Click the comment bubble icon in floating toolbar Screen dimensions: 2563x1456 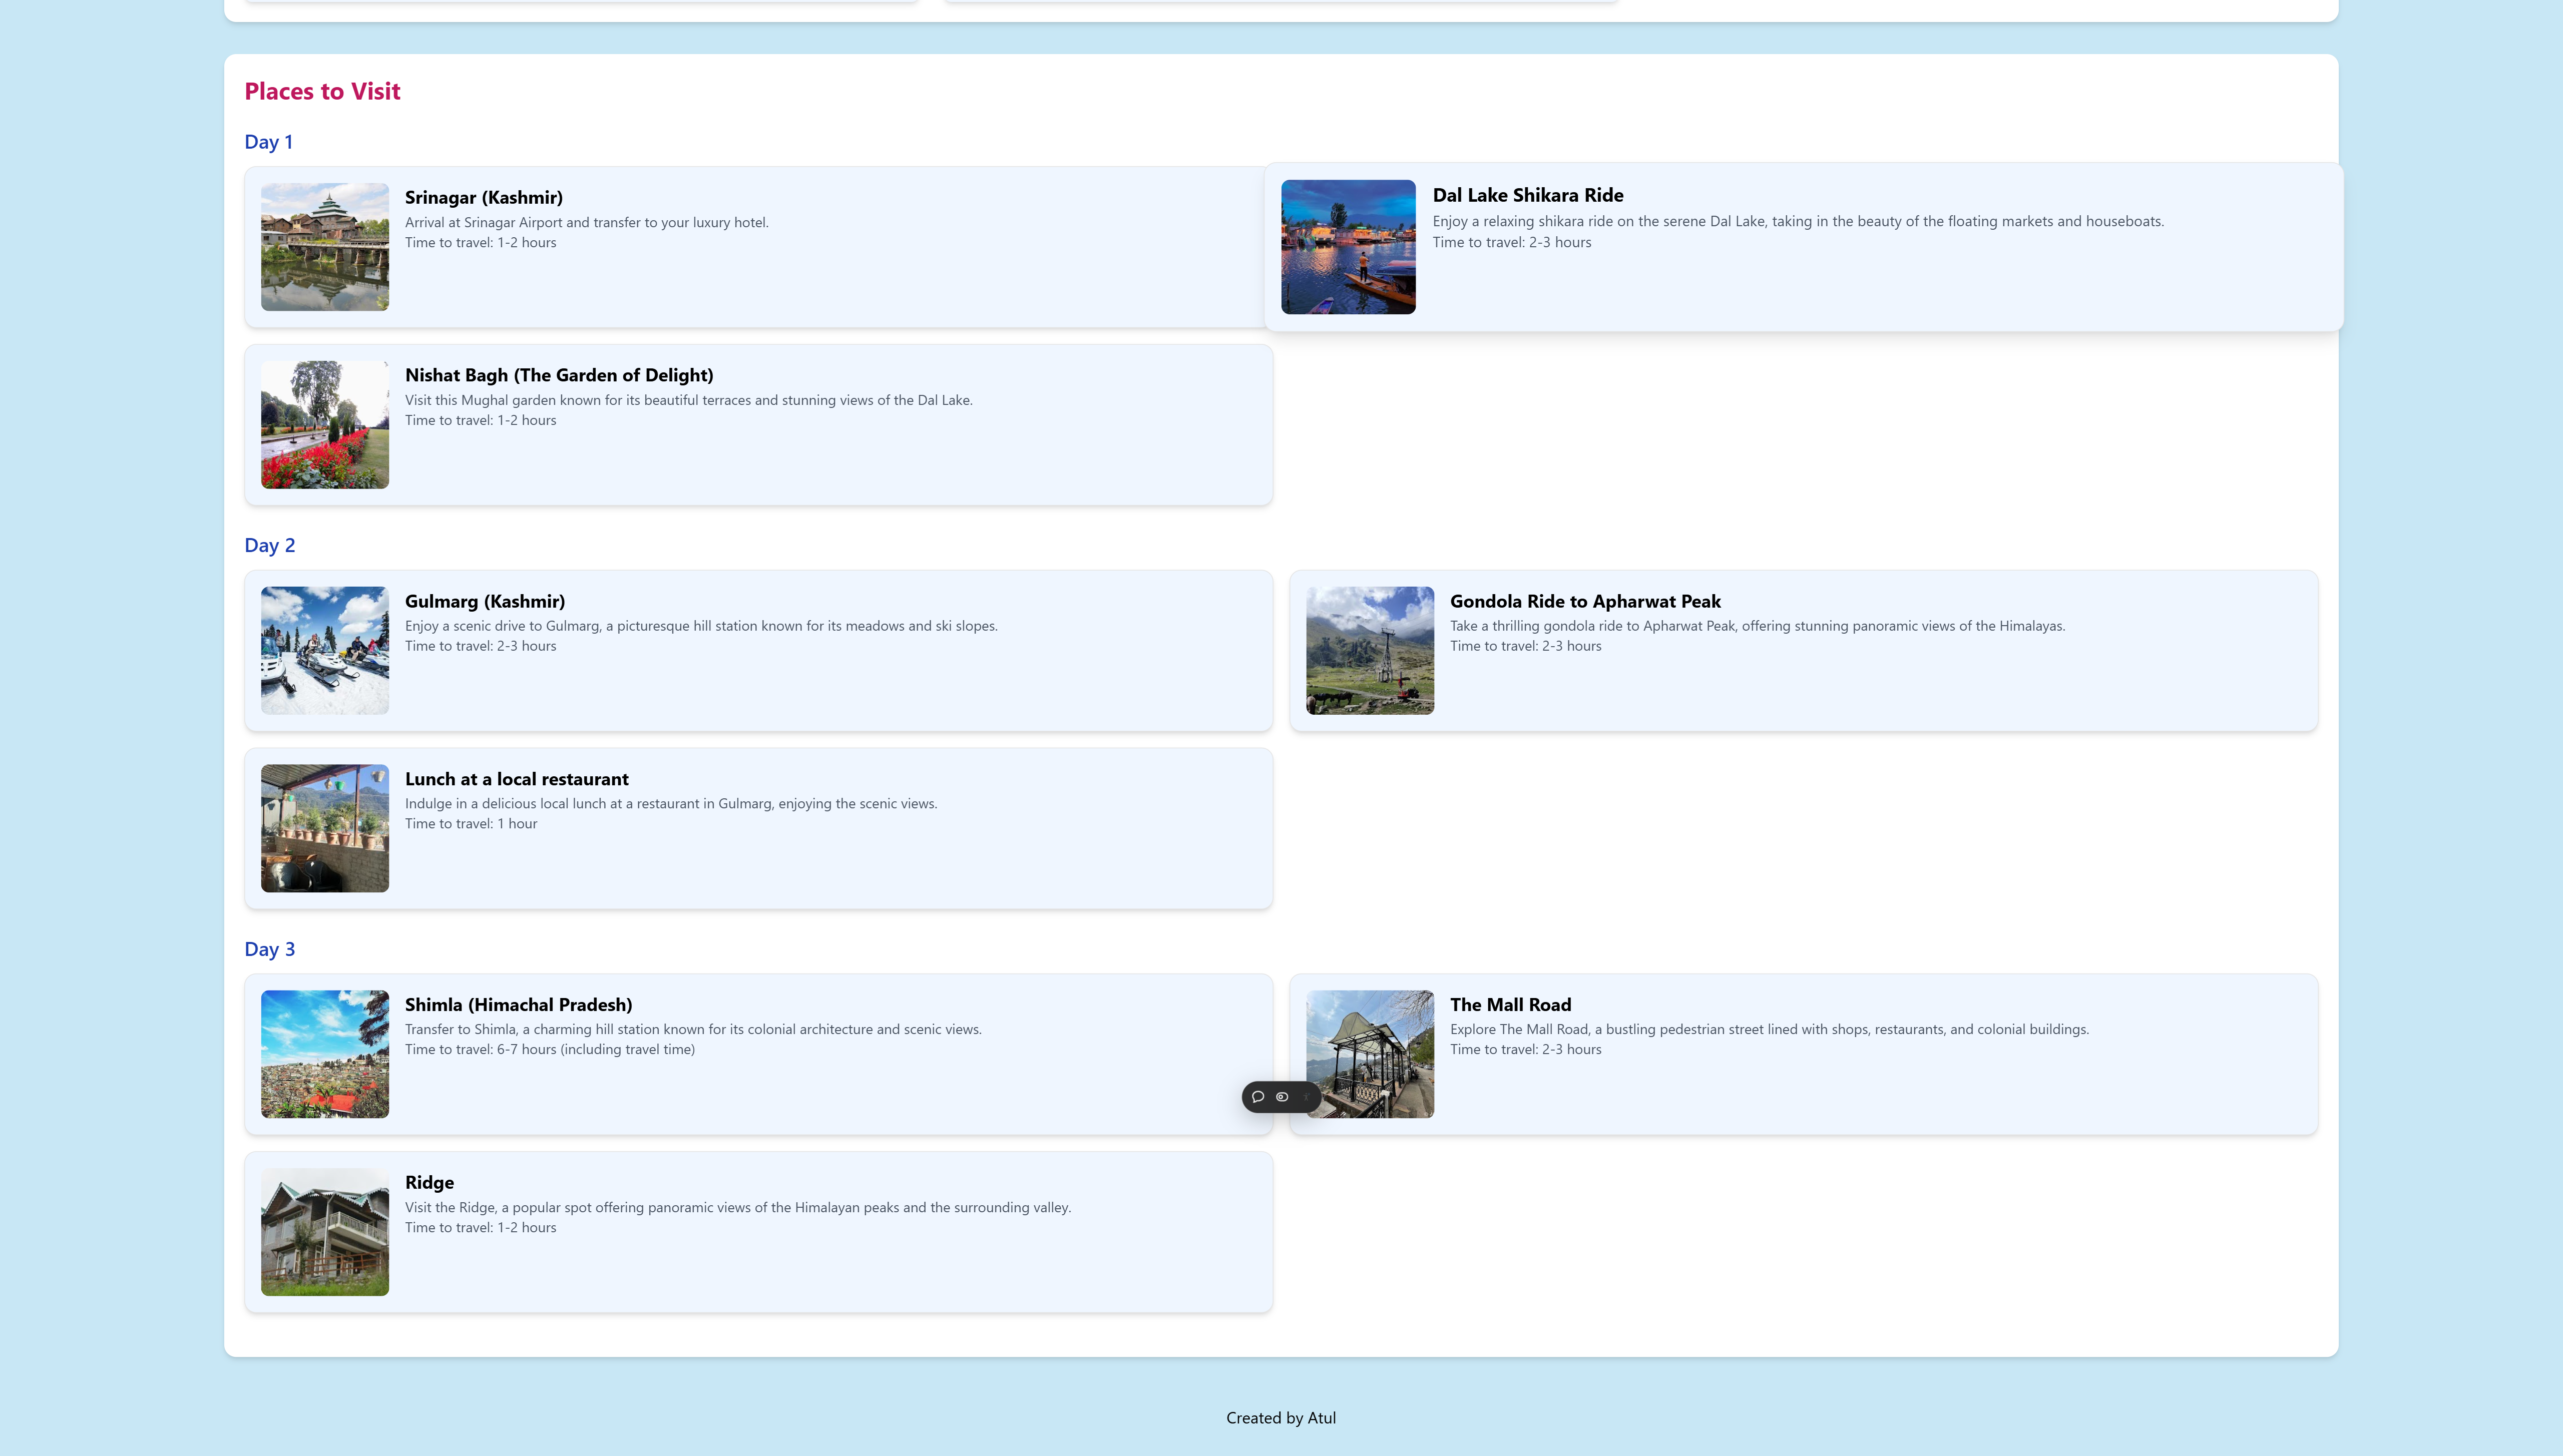(x=1258, y=1097)
